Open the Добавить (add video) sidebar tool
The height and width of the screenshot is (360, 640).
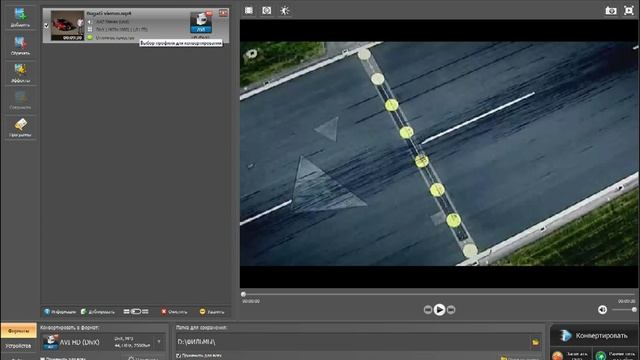tap(20, 18)
